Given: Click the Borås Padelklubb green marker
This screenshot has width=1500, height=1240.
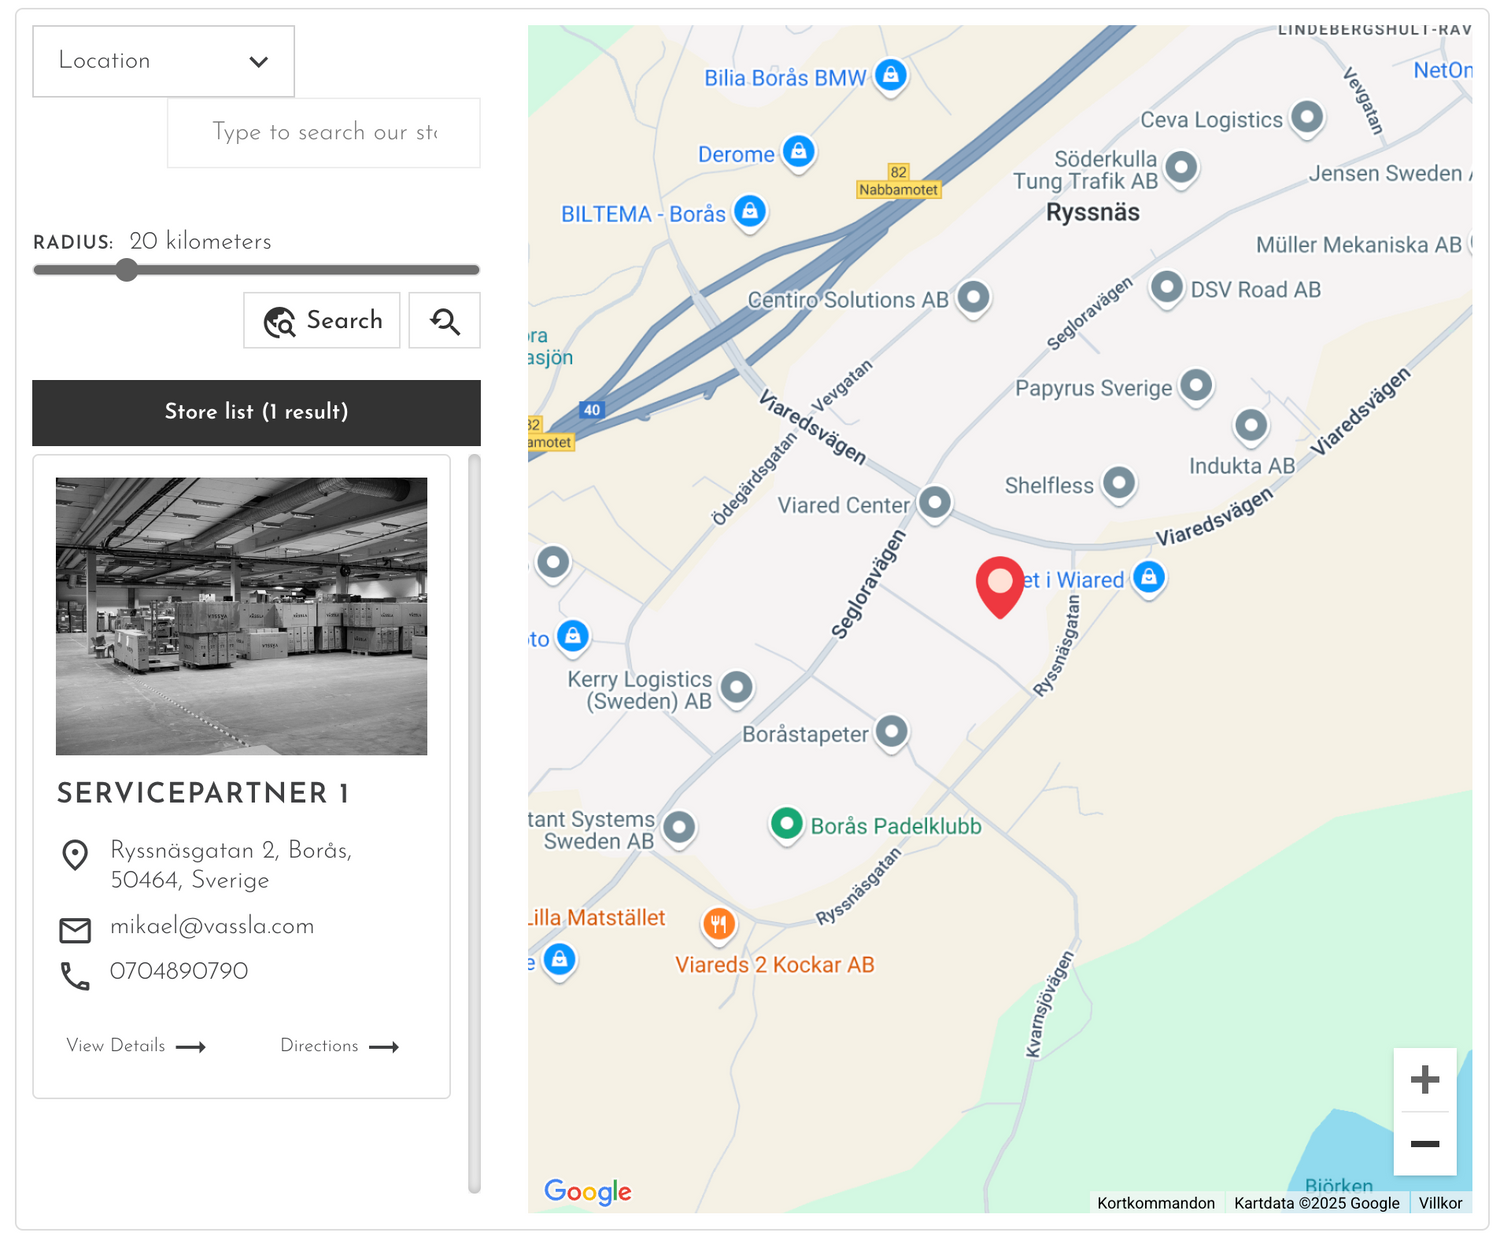Looking at the screenshot, I should coord(787,824).
